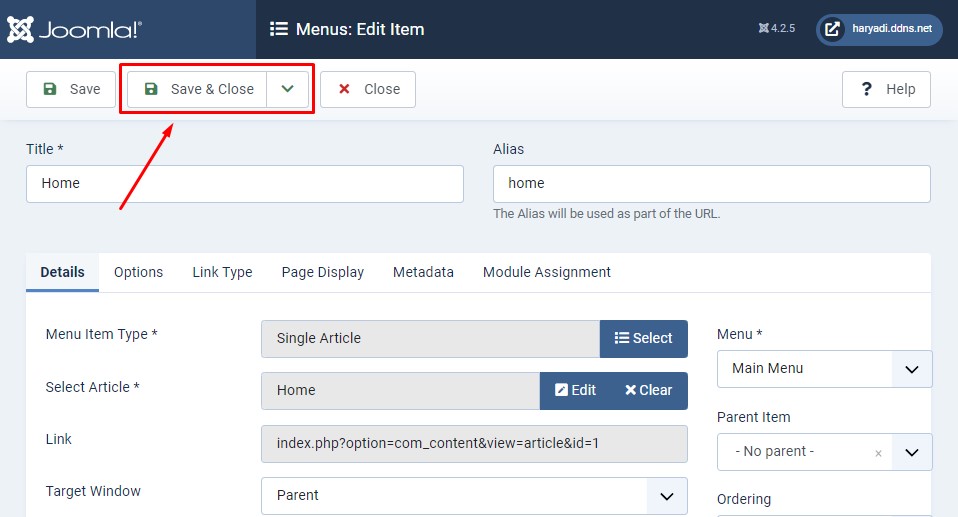Expand the Save & Close dropdown arrow

tap(288, 89)
